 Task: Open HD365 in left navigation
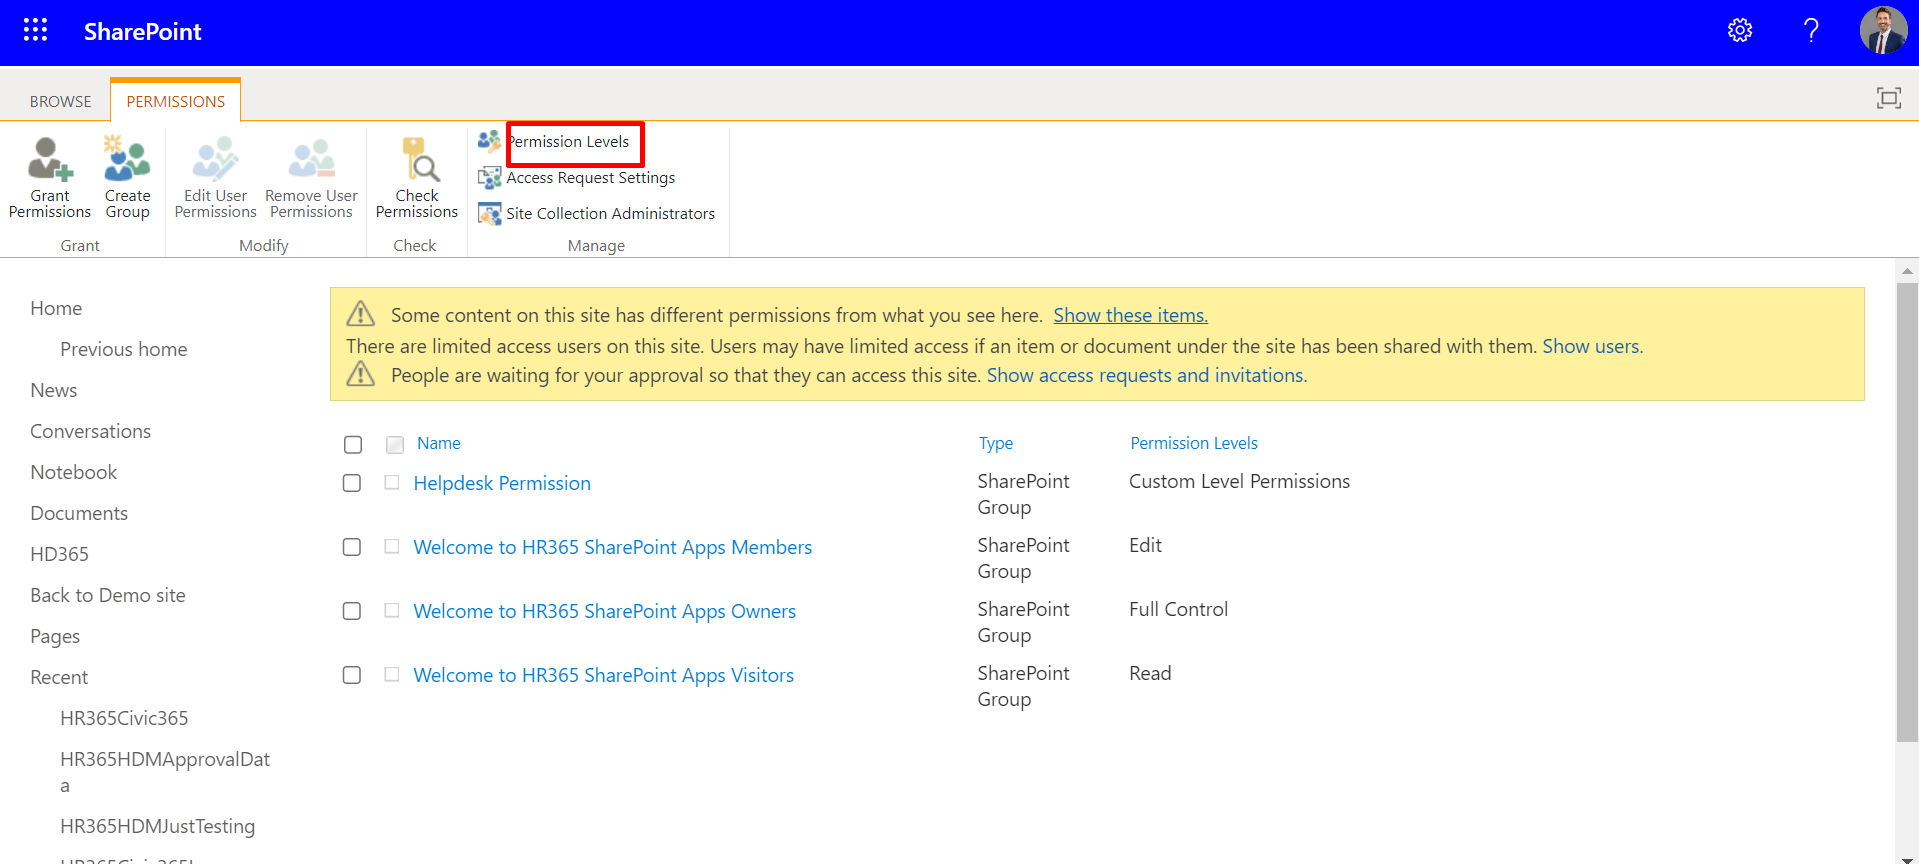pos(60,554)
